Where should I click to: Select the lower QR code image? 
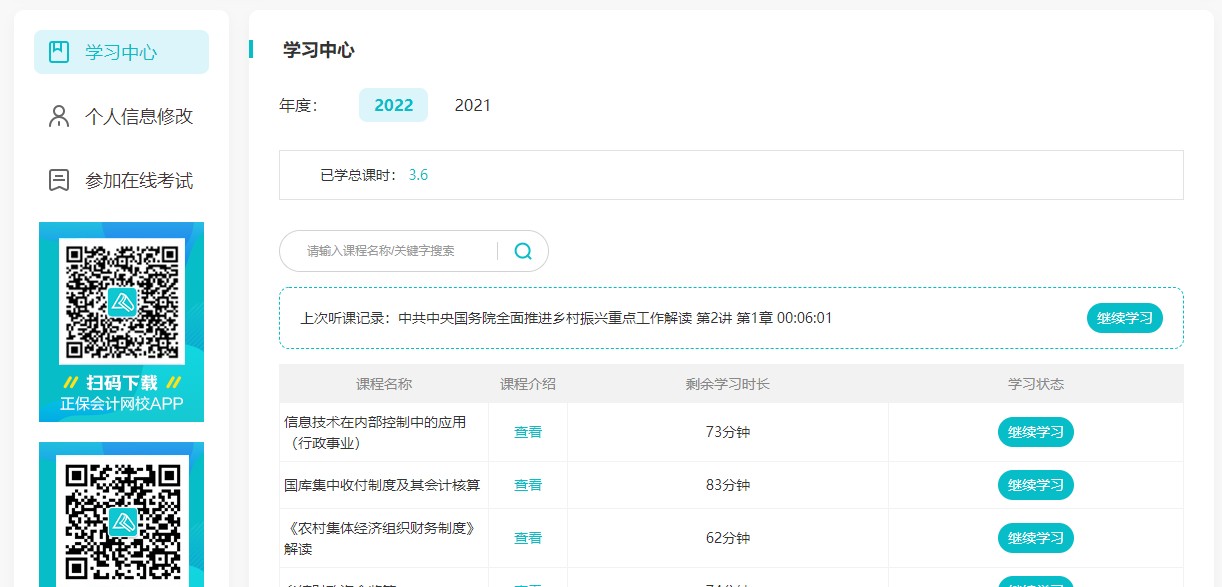(120, 520)
